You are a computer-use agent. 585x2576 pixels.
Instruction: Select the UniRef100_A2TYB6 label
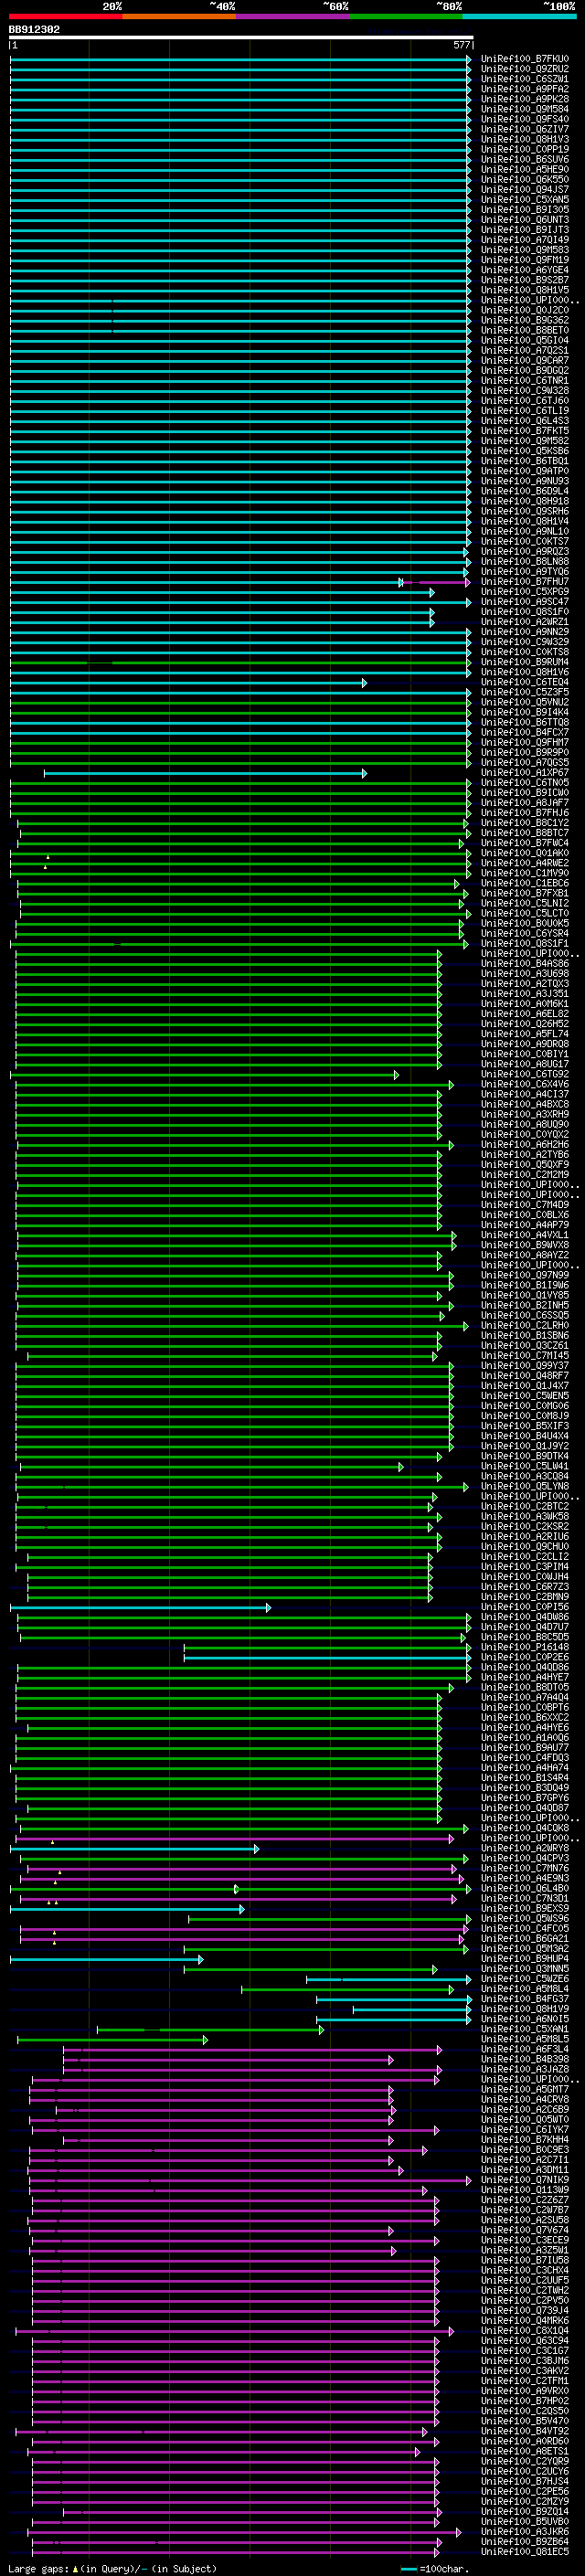pos(525,1155)
